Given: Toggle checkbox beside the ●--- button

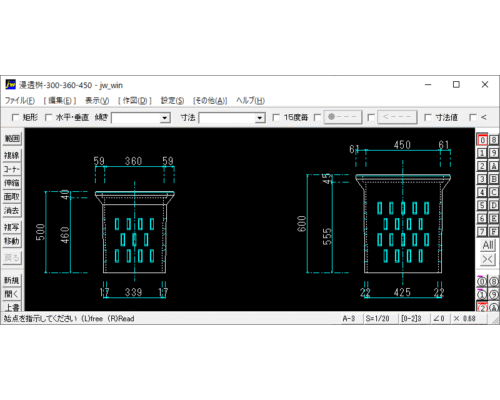Looking at the screenshot, I should coord(317,117).
